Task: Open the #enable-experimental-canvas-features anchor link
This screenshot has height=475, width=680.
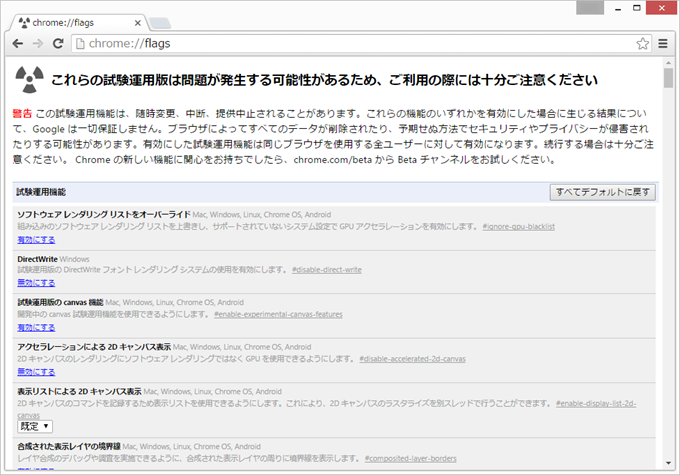Action: point(278,314)
